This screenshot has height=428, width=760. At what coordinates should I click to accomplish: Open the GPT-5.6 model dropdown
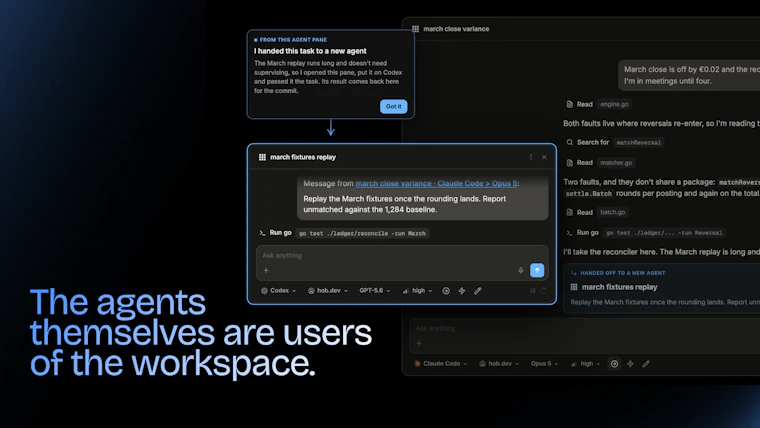click(x=374, y=291)
